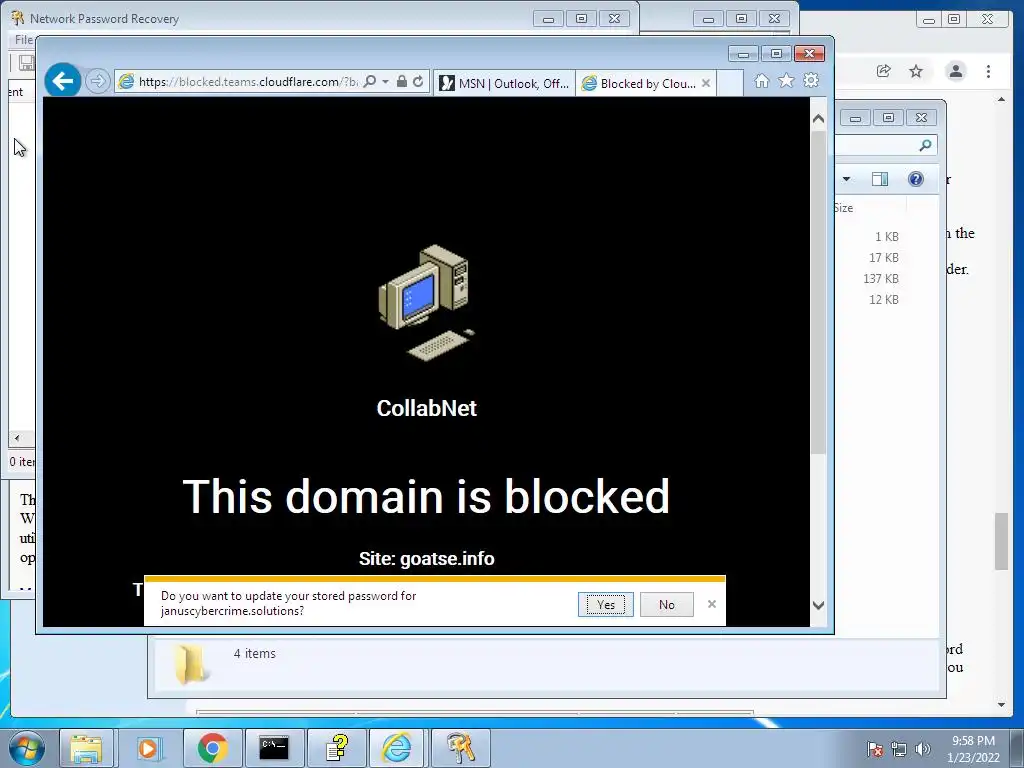Screen dimensions: 1024x768
Task: Switch to Internet Explorer taskbar icon
Action: [397, 748]
